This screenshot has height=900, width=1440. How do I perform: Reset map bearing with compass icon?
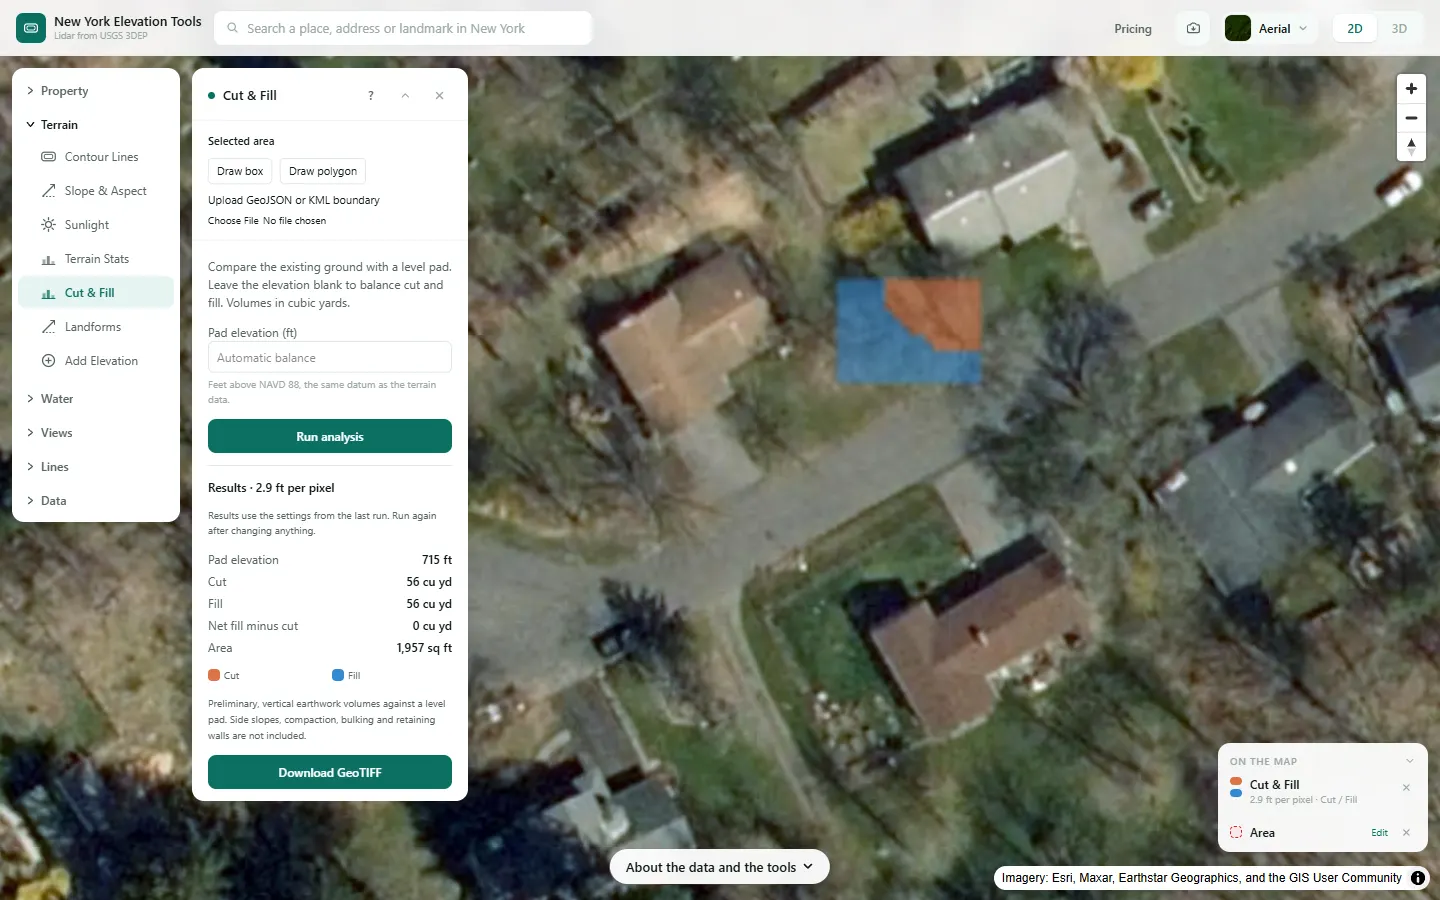(1411, 147)
